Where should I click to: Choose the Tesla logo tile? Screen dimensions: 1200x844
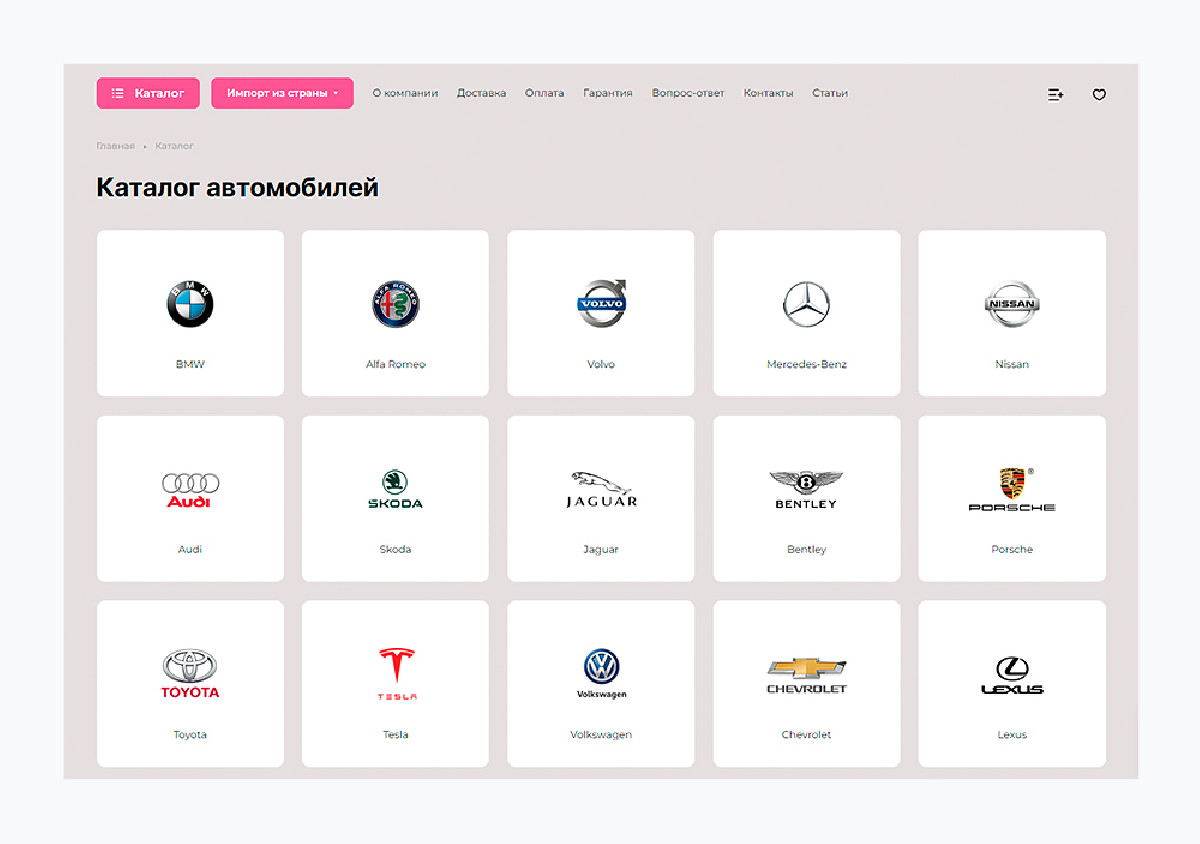tap(396, 673)
